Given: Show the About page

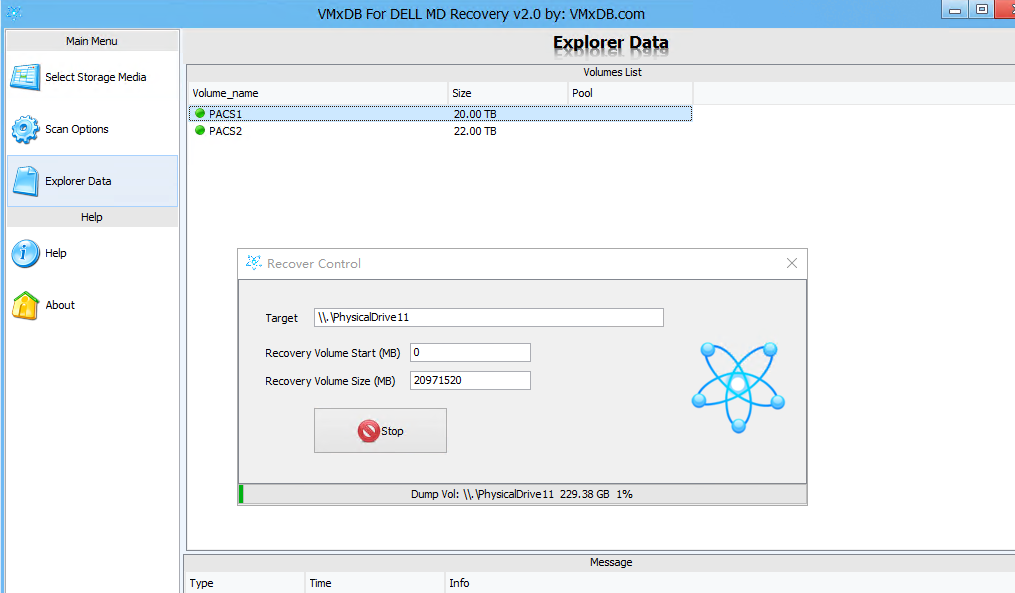Looking at the screenshot, I should (x=93, y=306).
